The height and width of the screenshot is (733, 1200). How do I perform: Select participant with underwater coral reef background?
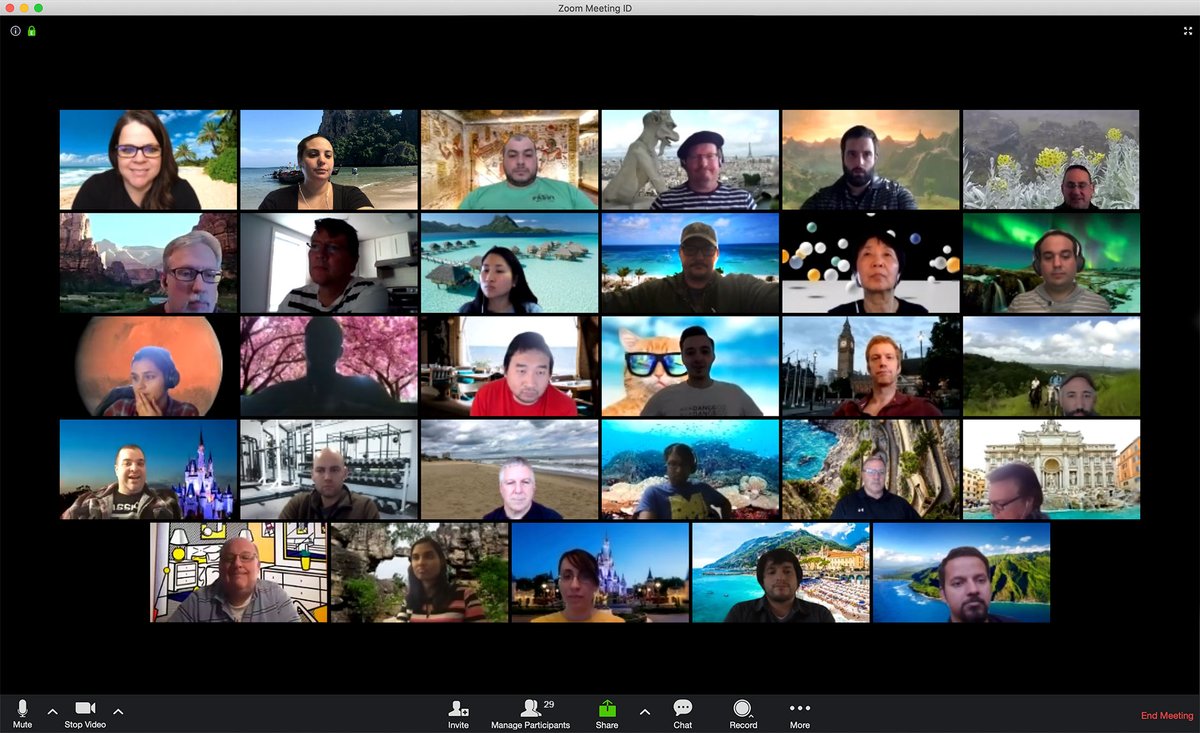[x=690, y=469]
